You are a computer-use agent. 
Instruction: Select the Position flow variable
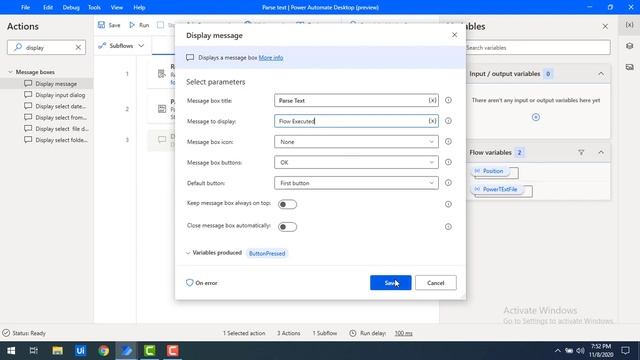click(x=490, y=171)
